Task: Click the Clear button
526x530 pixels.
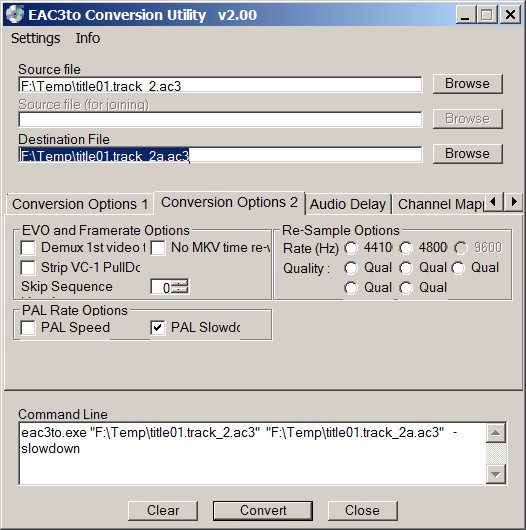Action: pyautogui.click(x=163, y=510)
